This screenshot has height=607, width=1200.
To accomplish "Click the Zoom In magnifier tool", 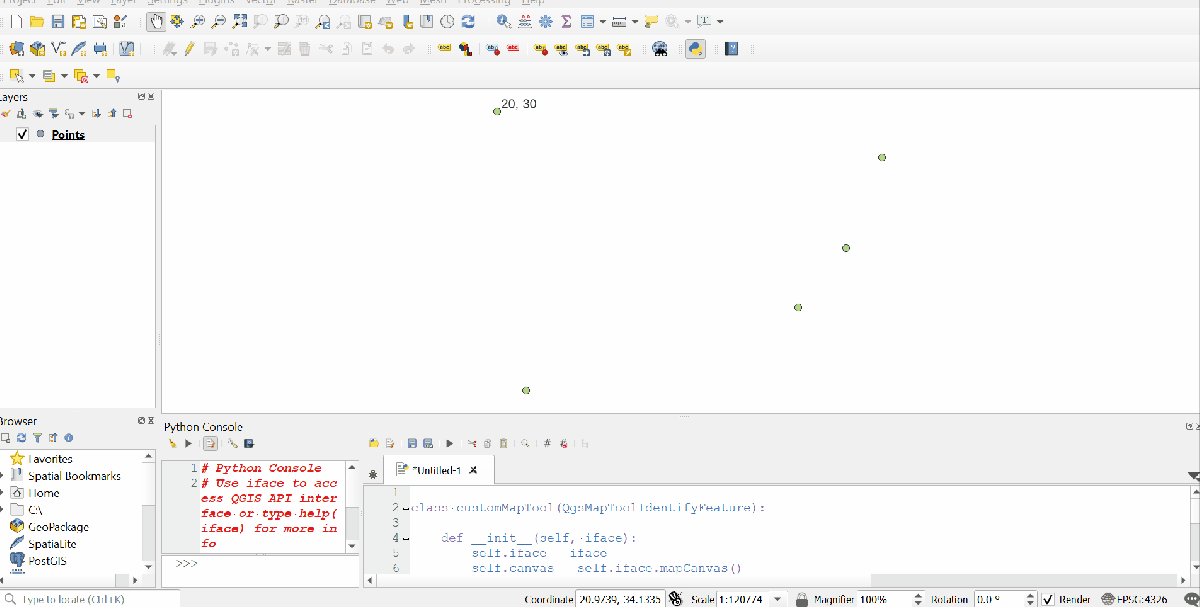I will [198, 21].
